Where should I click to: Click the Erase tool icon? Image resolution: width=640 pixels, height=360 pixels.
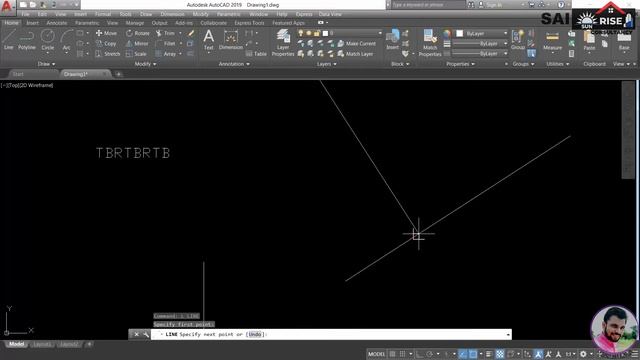(x=191, y=33)
